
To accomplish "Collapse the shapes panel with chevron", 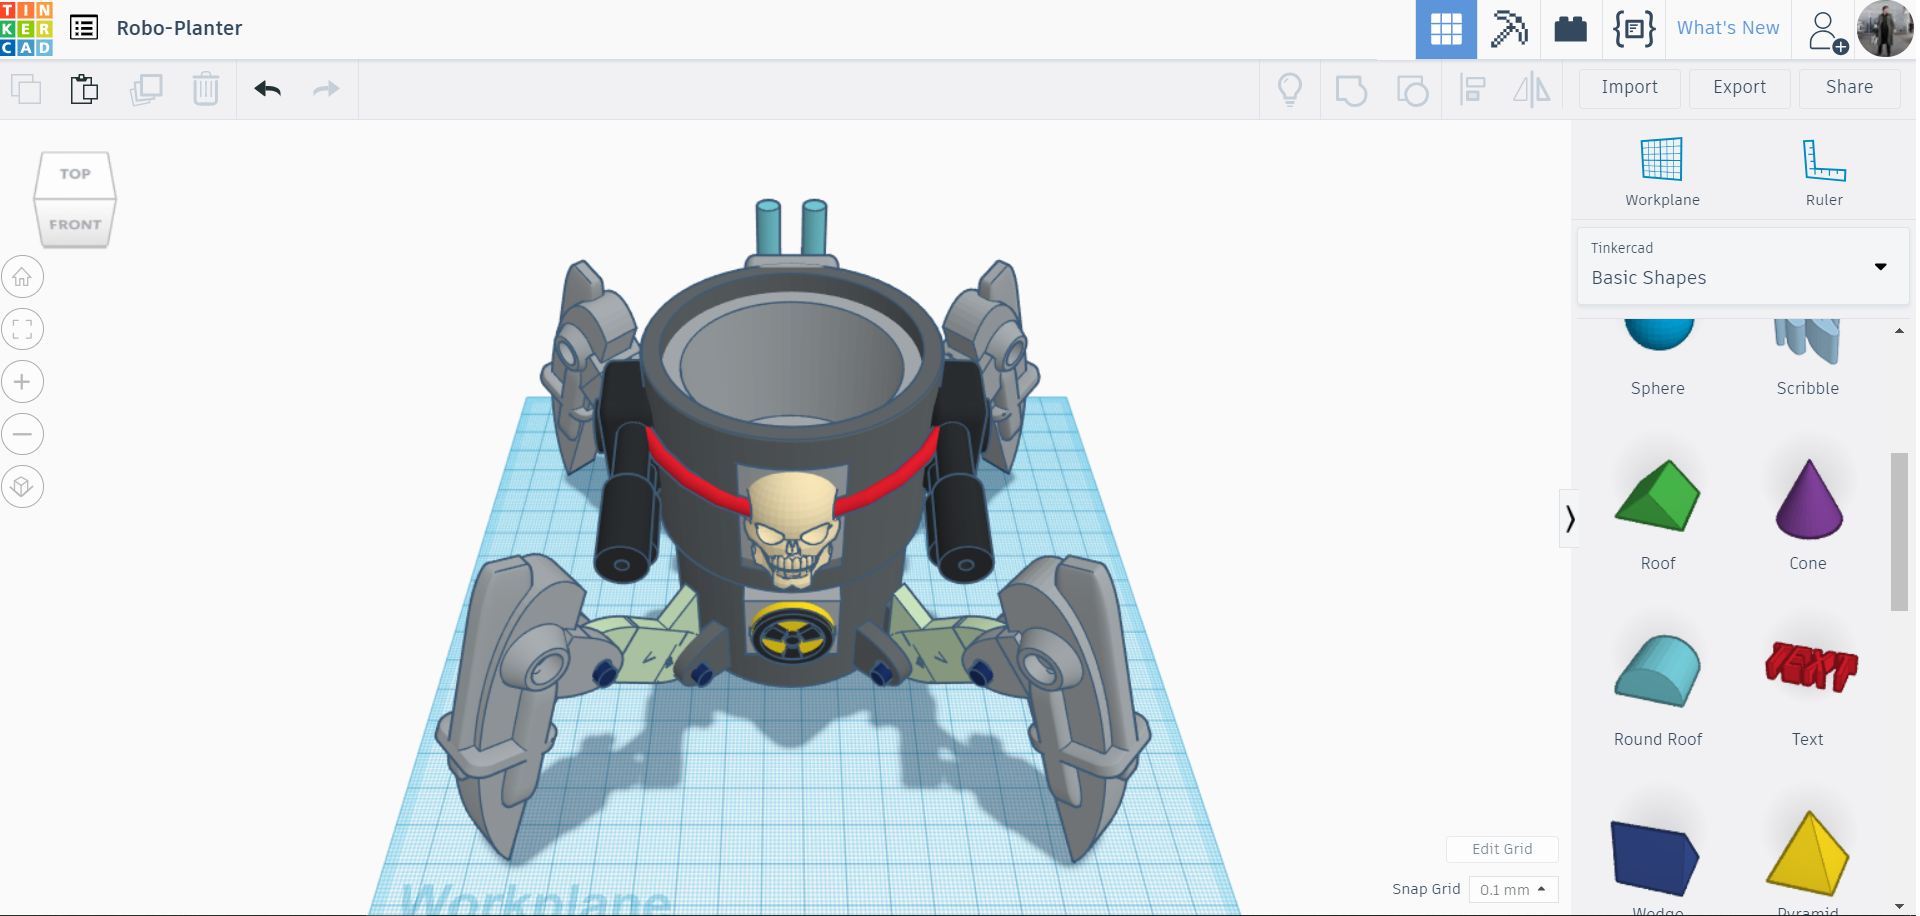I will (x=1570, y=518).
